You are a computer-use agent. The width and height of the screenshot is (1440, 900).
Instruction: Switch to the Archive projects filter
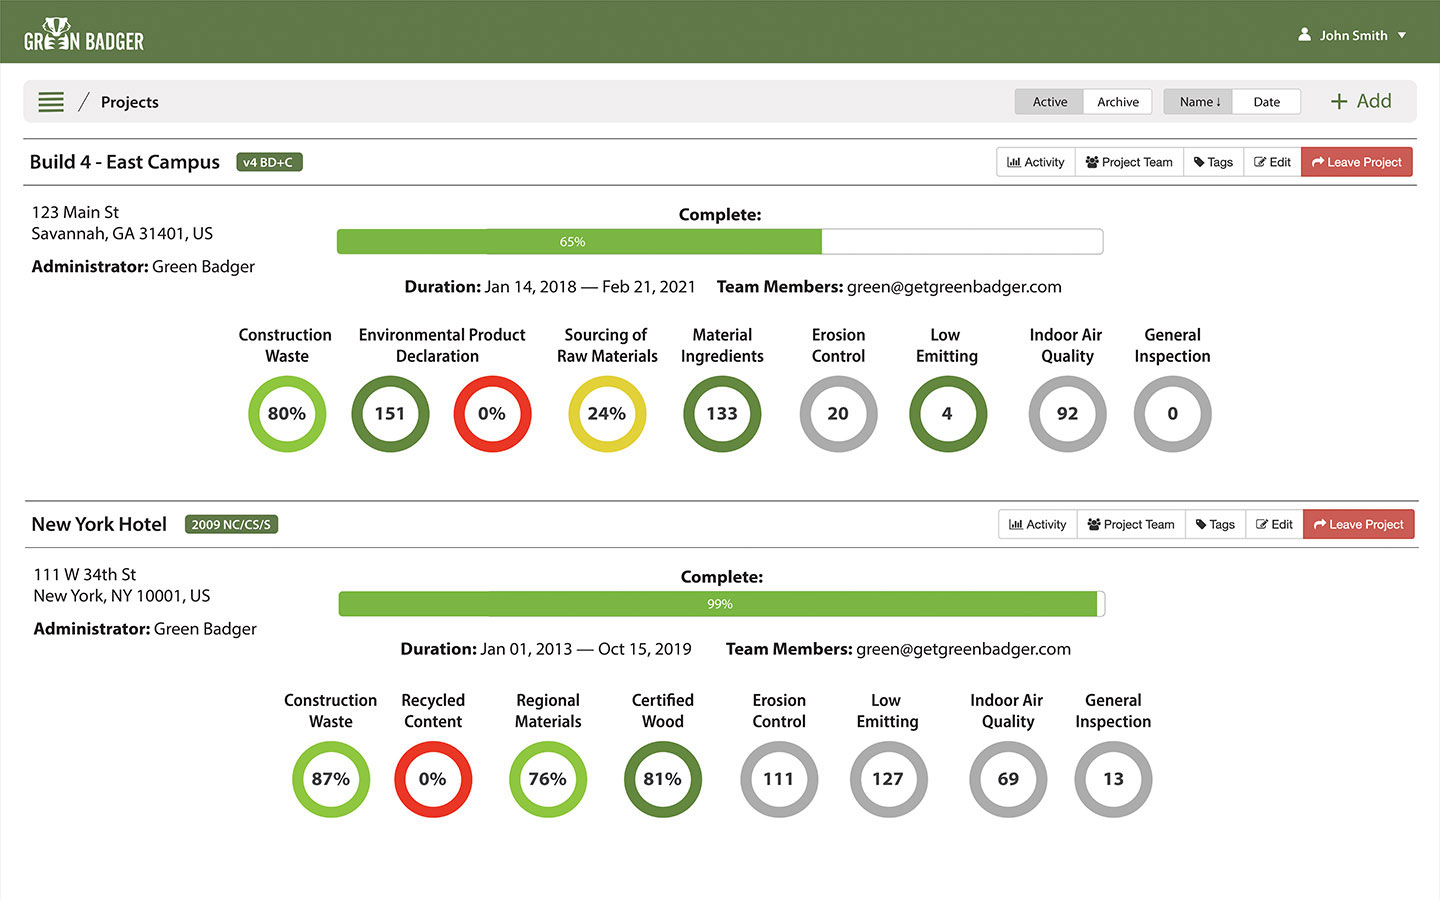click(x=1118, y=102)
